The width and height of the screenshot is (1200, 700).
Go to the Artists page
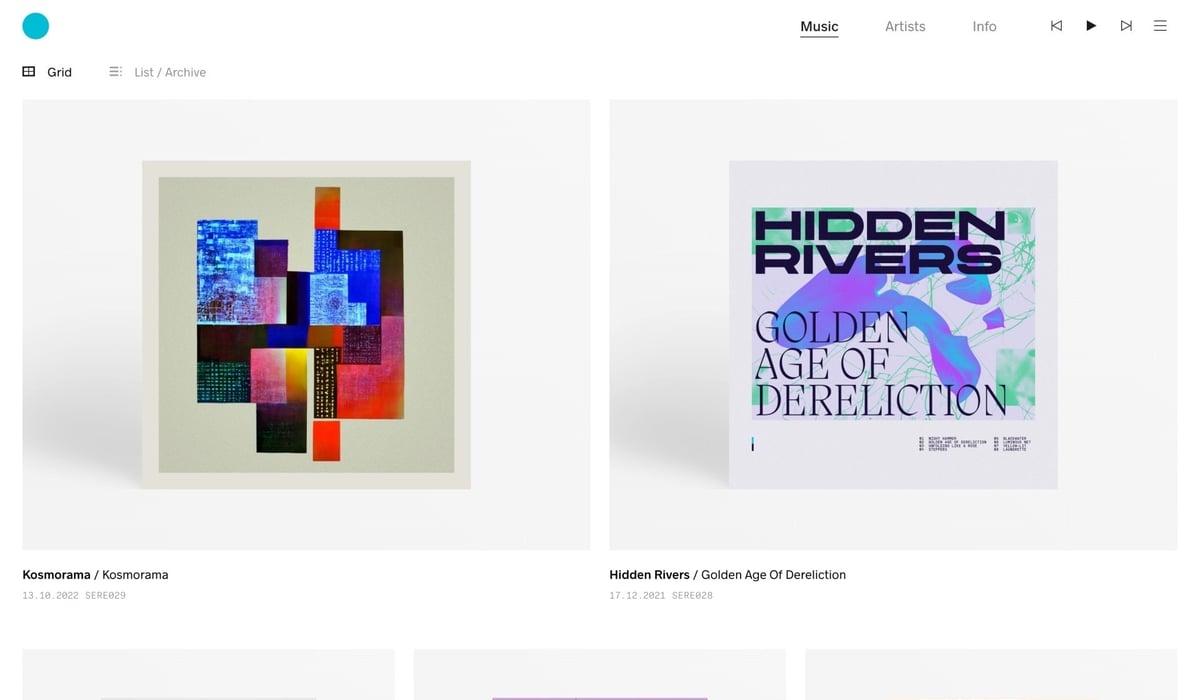coord(905,27)
